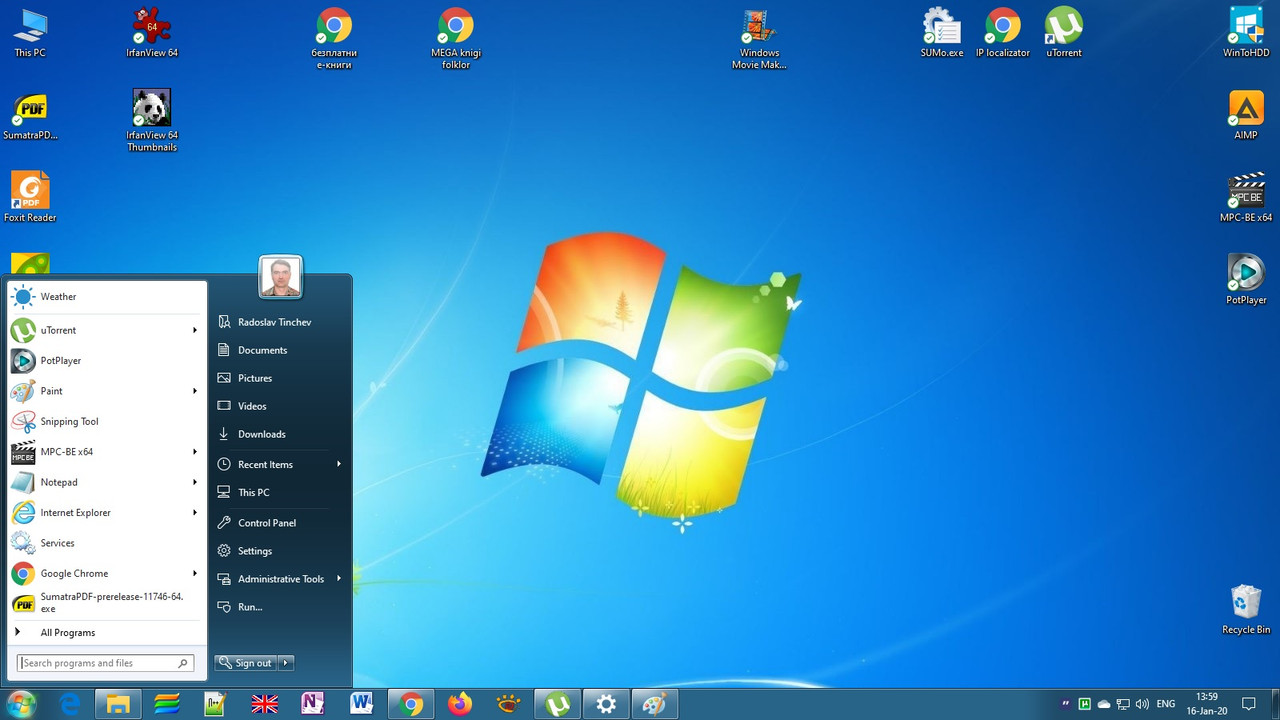The width and height of the screenshot is (1280, 720).
Task: Open the Action Center notification icon
Action: tap(1249, 704)
